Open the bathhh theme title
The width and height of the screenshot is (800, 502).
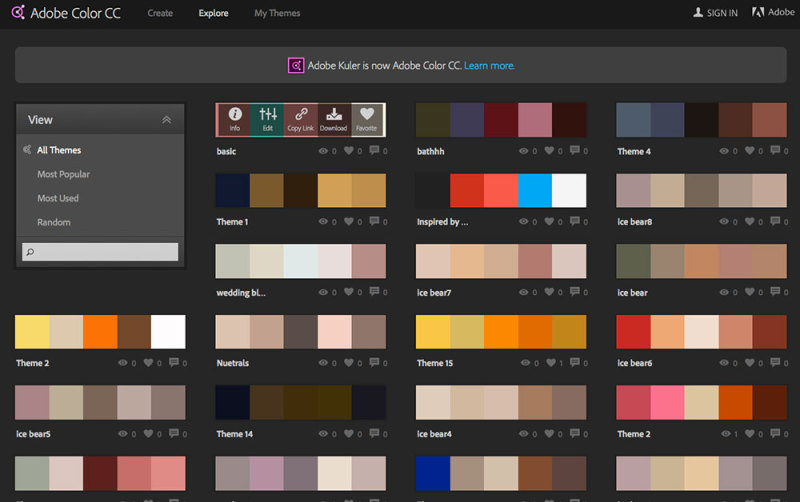tap(430, 151)
